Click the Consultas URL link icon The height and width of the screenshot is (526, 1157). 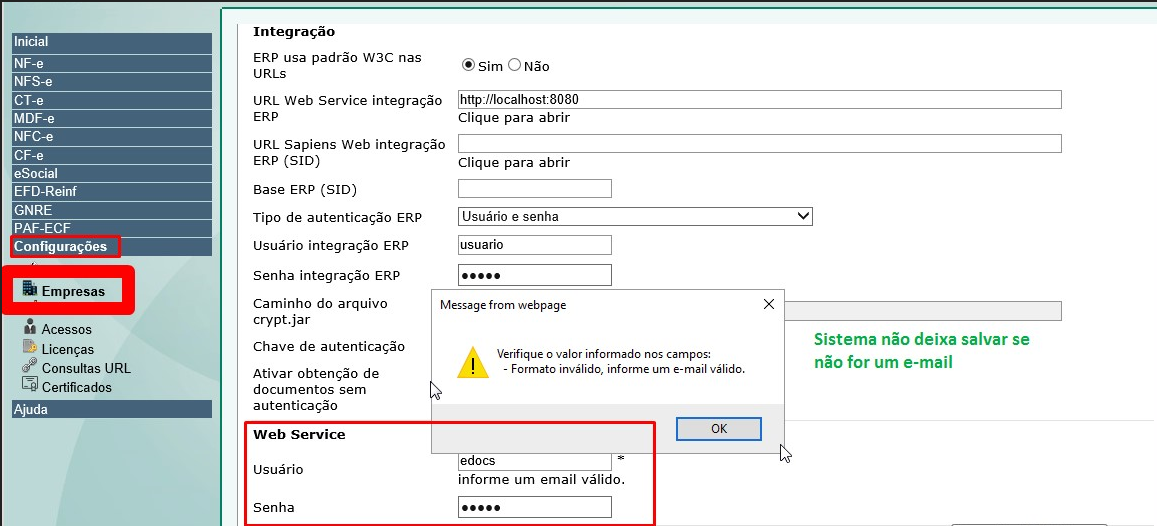point(30,368)
